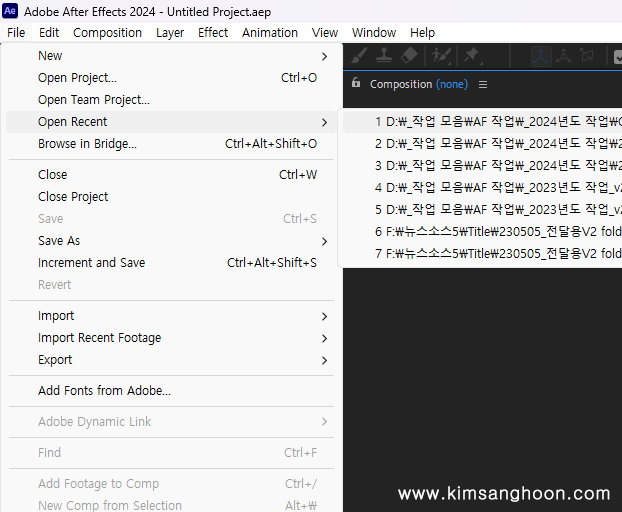Switch to World Axis mode

tap(563, 56)
